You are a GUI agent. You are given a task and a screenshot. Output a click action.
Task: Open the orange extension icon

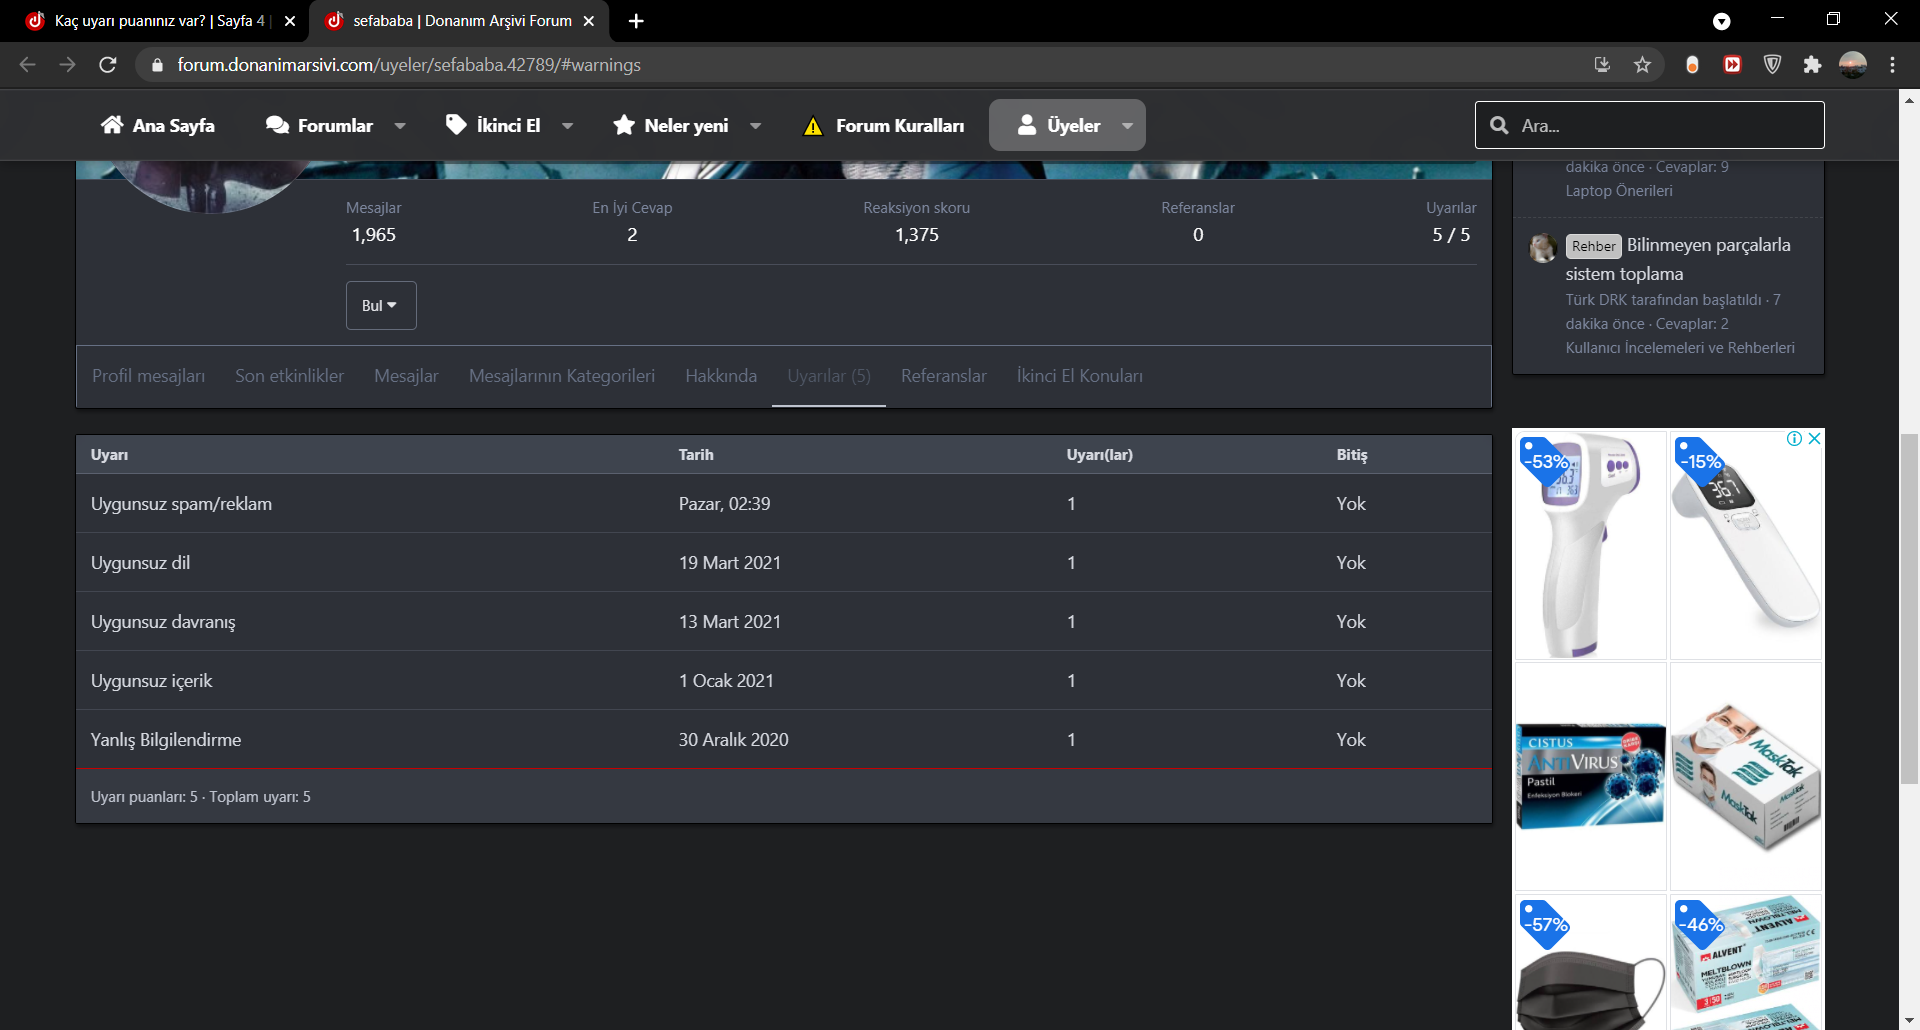coord(1692,65)
